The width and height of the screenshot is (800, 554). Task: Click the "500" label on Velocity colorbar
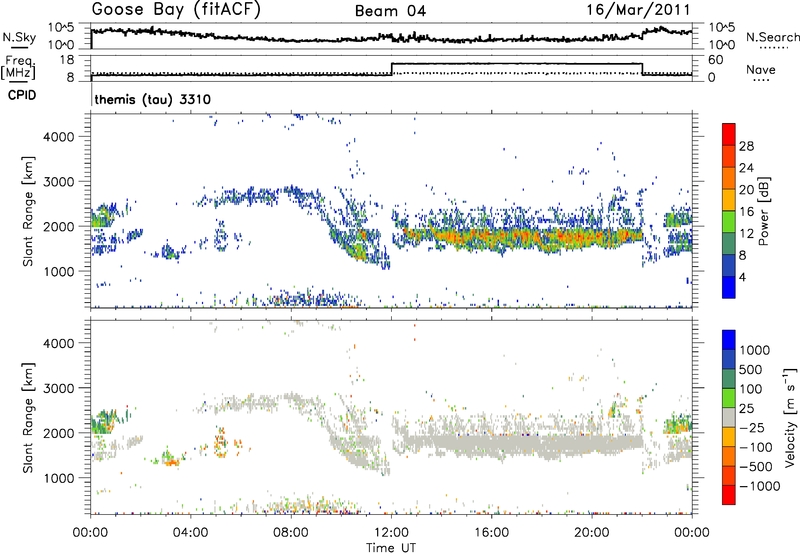(x=751, y=369)
